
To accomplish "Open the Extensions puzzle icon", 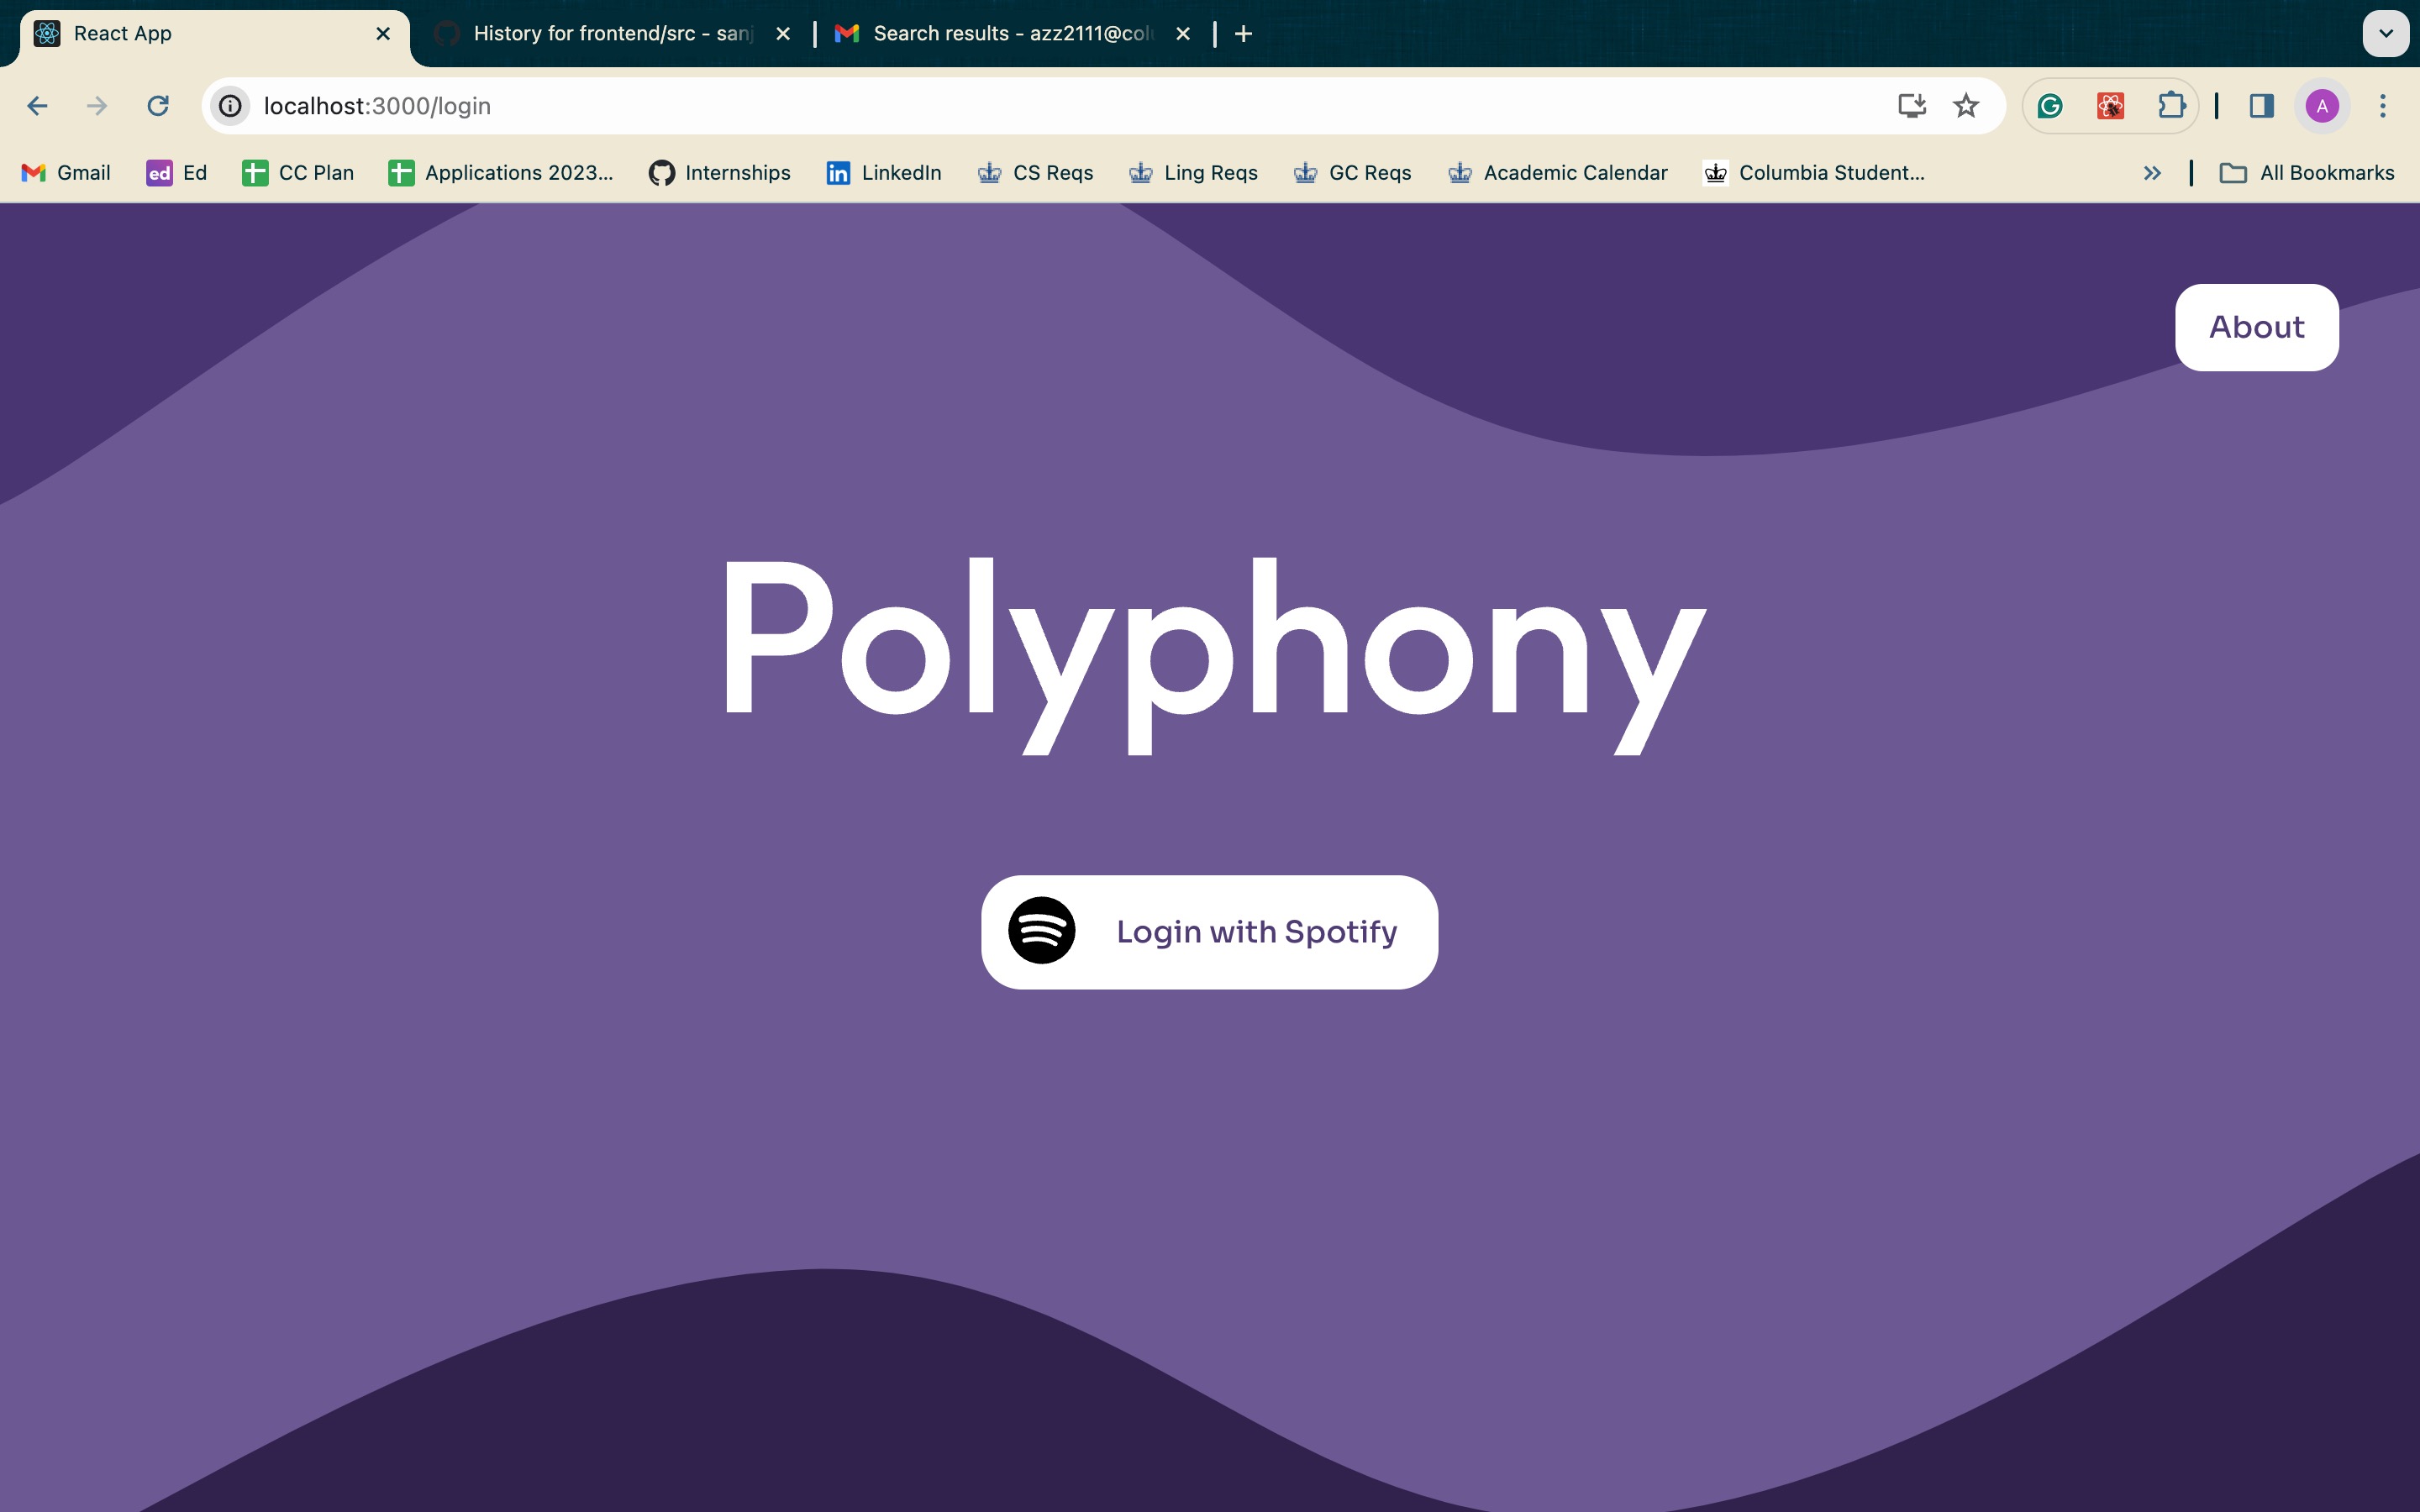I will (x=2171, y=106).
